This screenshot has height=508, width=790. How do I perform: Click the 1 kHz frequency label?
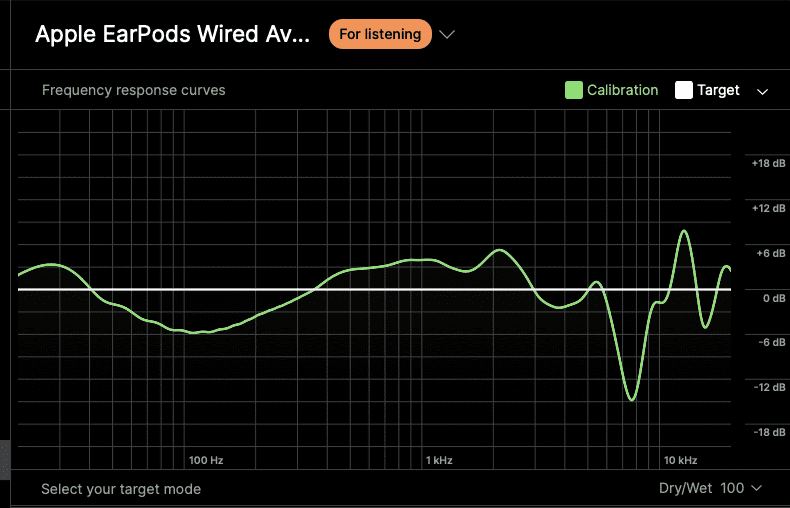439,460
